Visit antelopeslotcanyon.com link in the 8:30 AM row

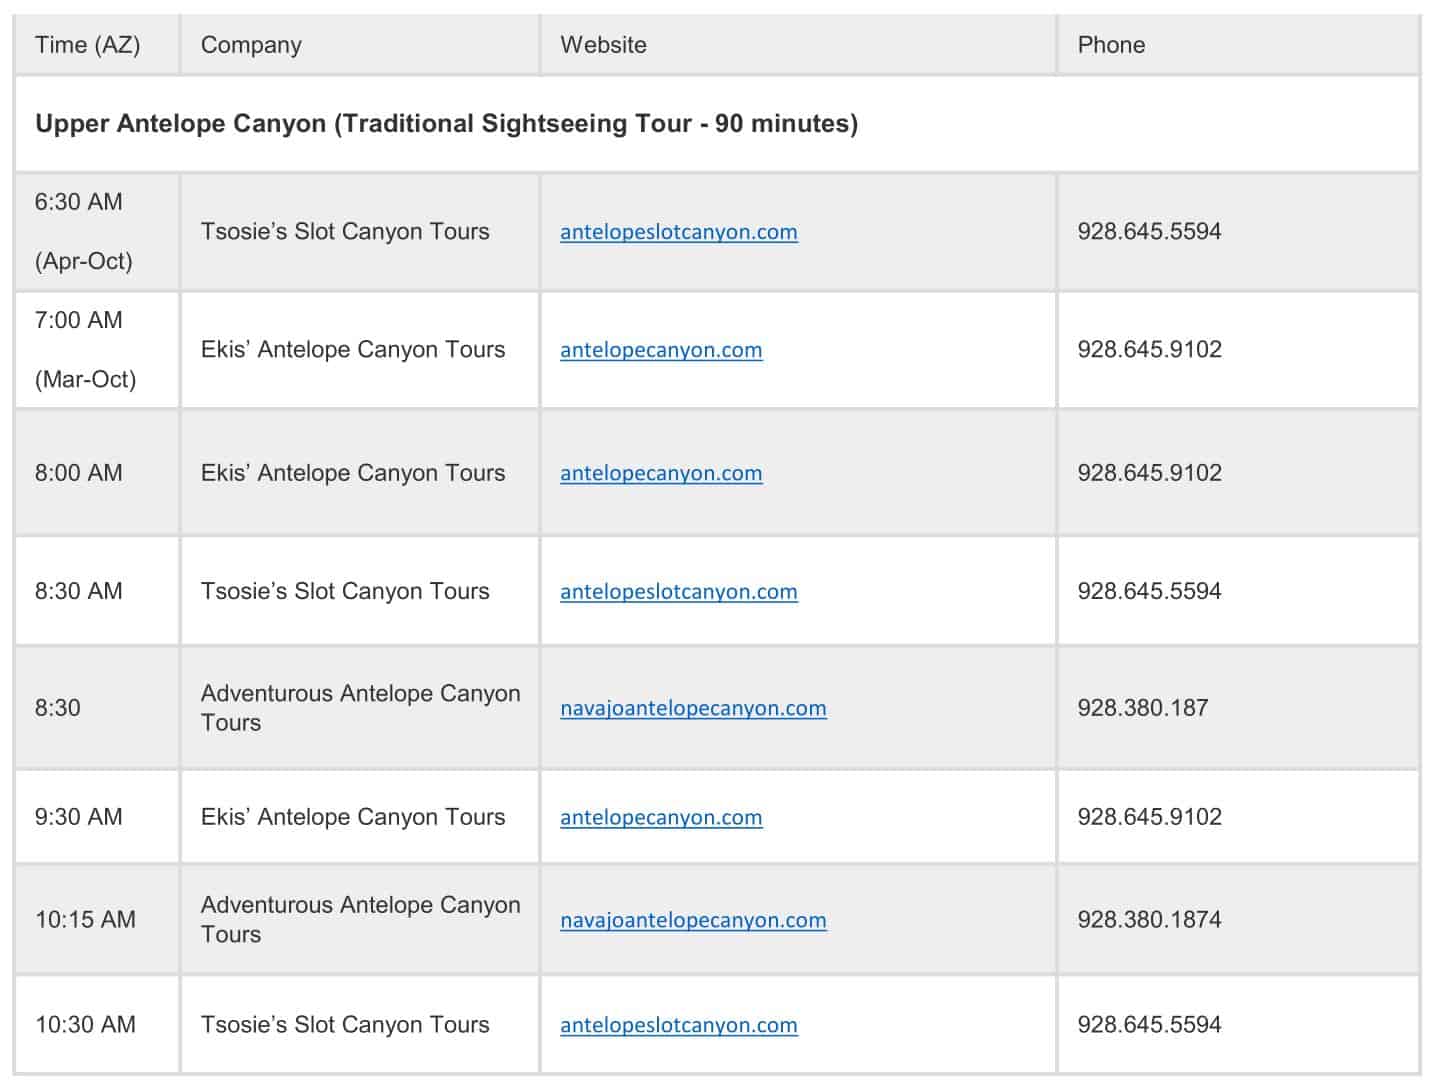pos(678,591)
